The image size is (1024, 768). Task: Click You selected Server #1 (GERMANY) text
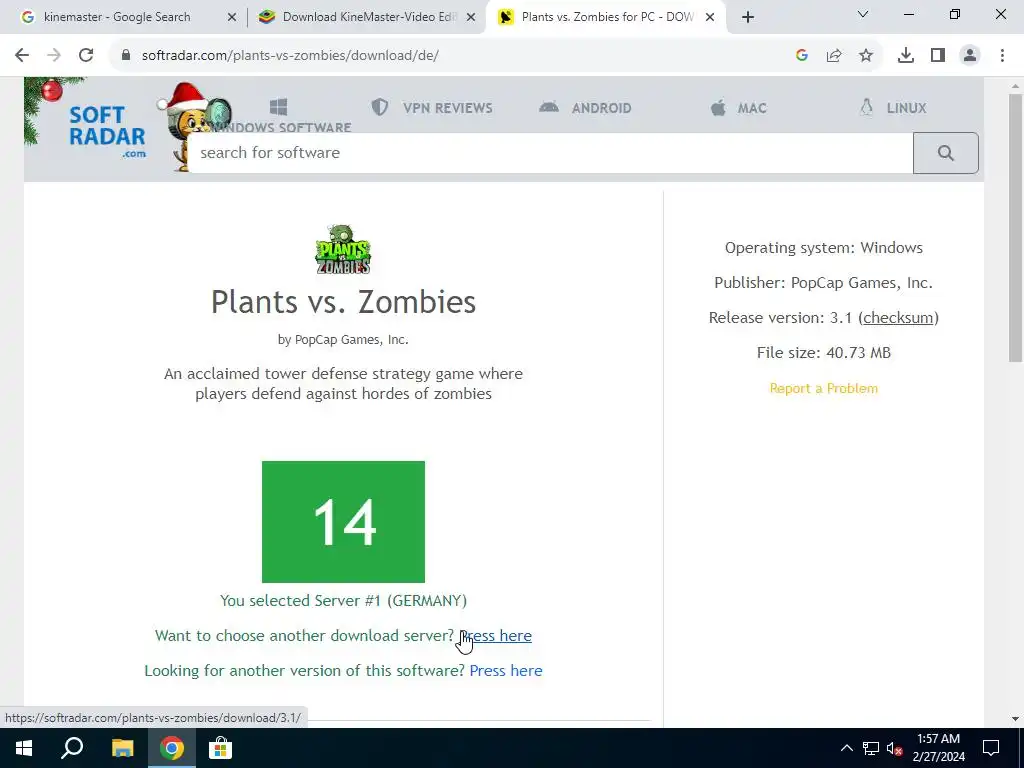point(344,601)
